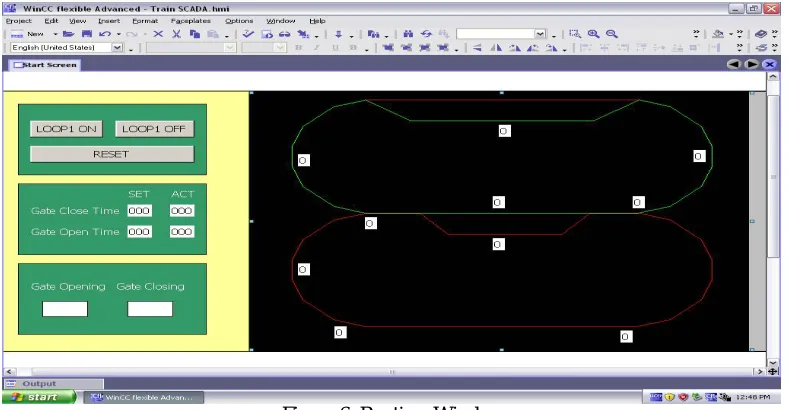
Task: Open the Faceplates menu
Action: point(190,21)
